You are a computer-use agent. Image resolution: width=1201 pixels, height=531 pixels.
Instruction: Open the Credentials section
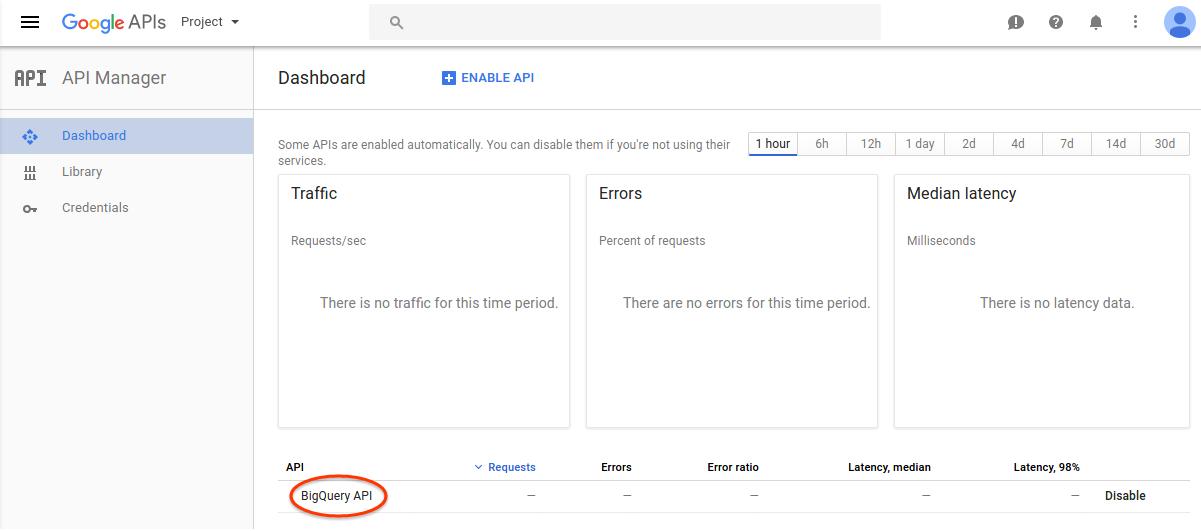click(x=95, y=208)
